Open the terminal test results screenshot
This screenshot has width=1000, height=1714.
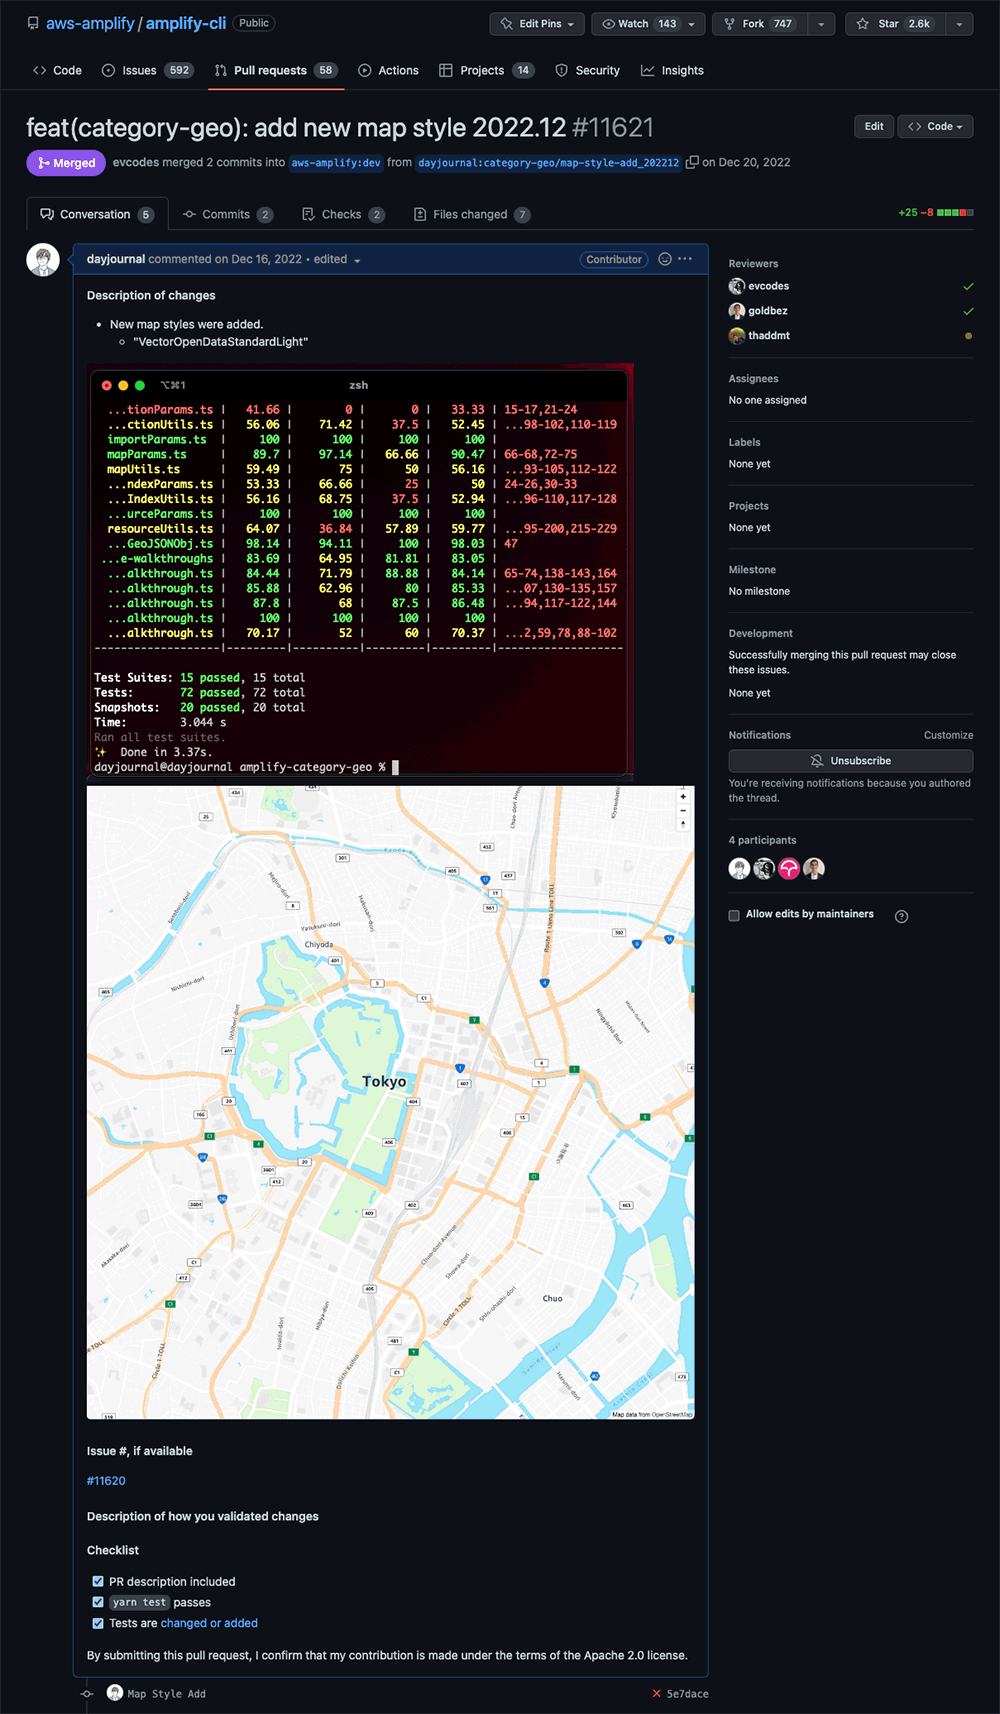(x=360, y=570)
